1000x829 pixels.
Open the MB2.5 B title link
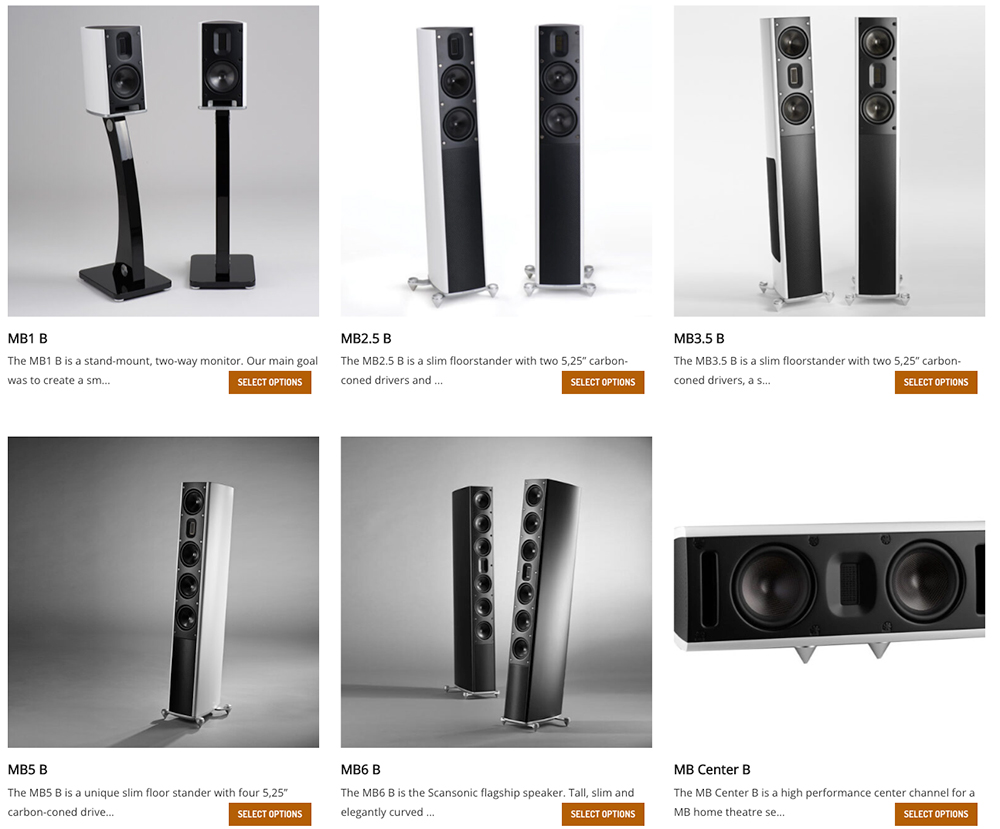(x=366, y=339)
